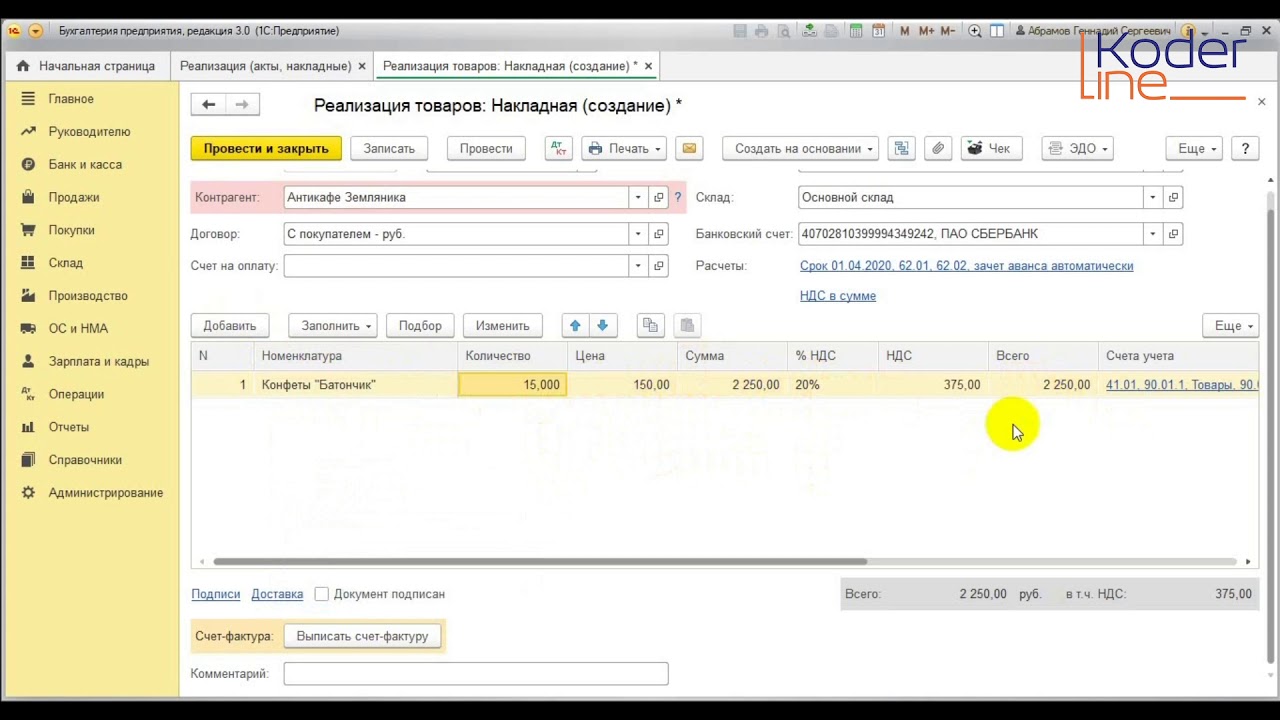
Task: Open the Счета учета link in row
Action: tap(1182, 385)
